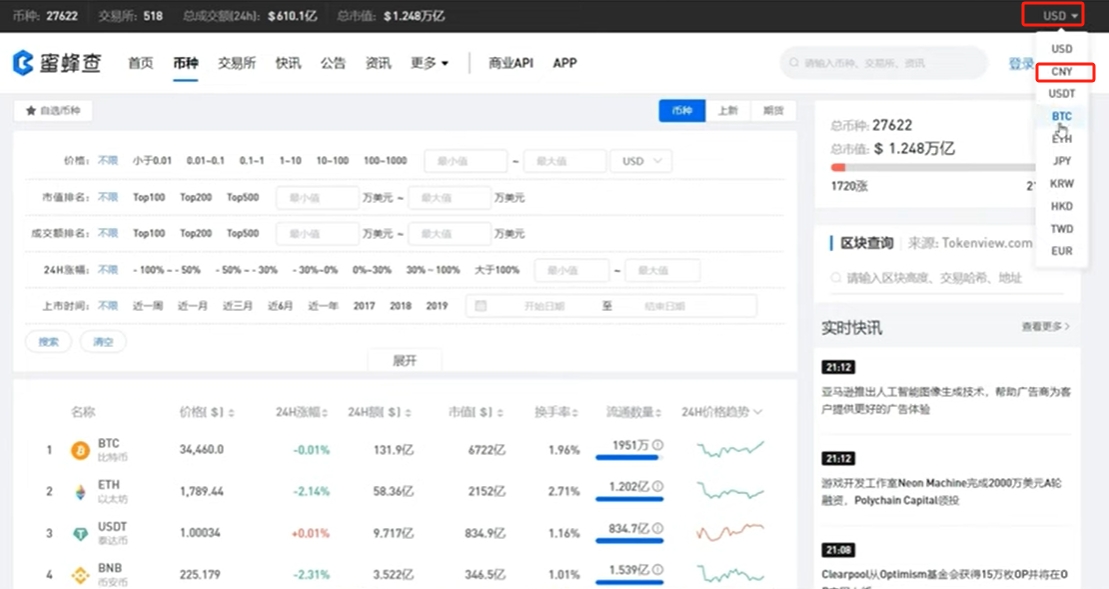Click the 清空 filter button
This screenshot has width=1109, height=589.
pos(103,342)
